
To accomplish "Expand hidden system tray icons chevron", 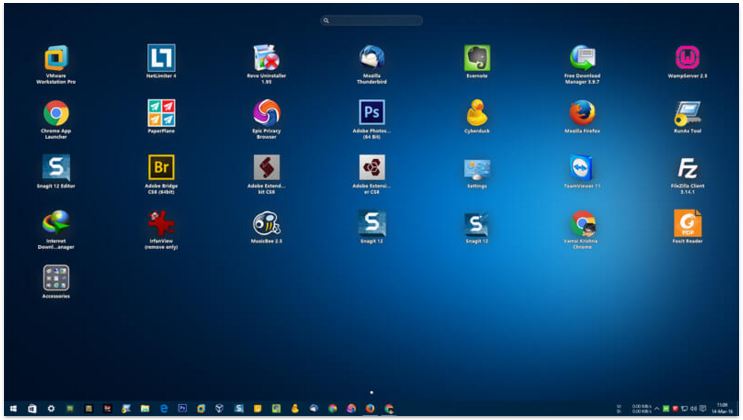I will (x=657, y=409).
